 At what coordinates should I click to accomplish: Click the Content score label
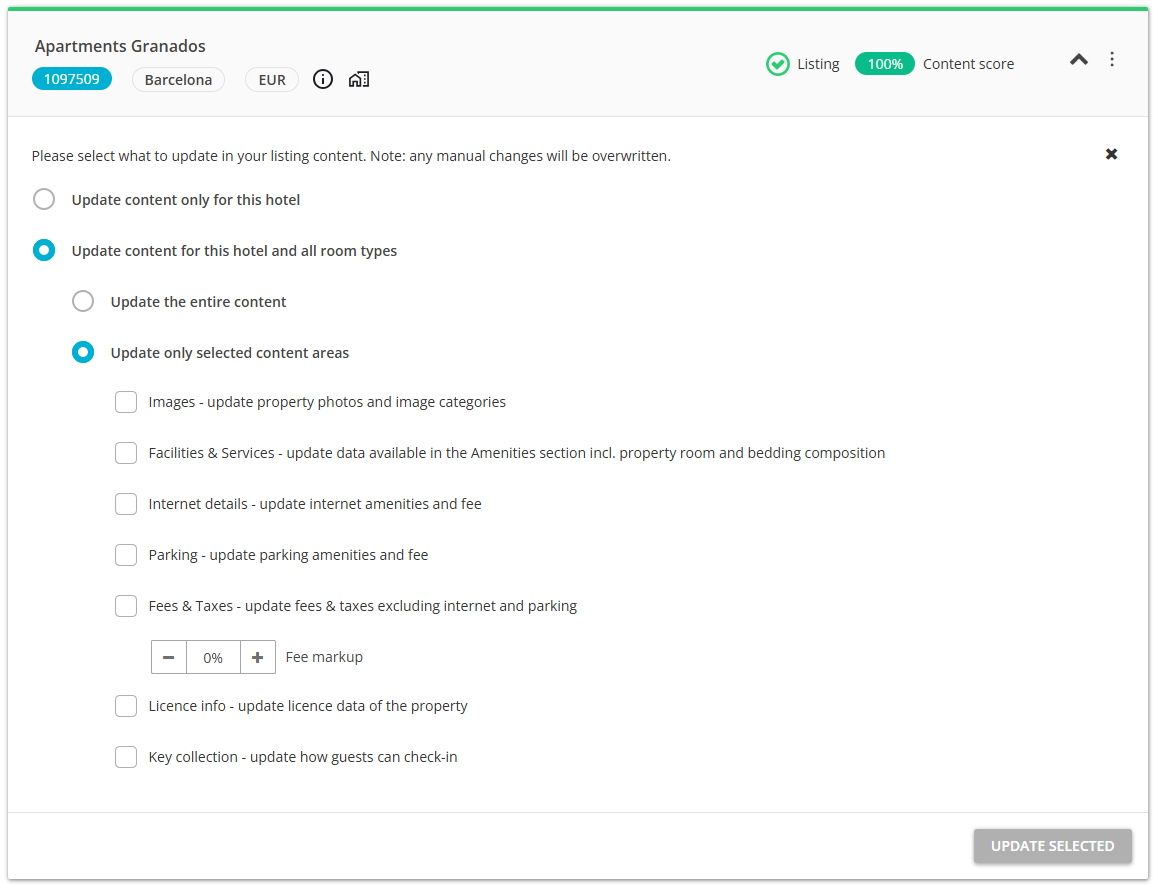(968, 64)
